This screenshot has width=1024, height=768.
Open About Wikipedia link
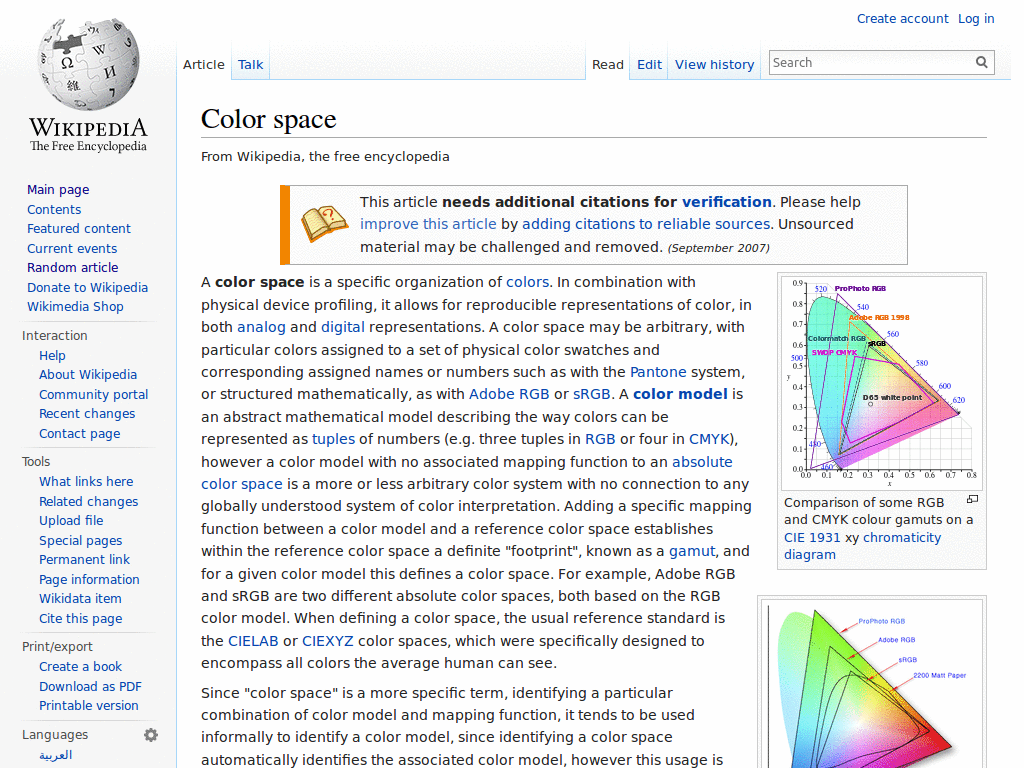click(88, 374)
